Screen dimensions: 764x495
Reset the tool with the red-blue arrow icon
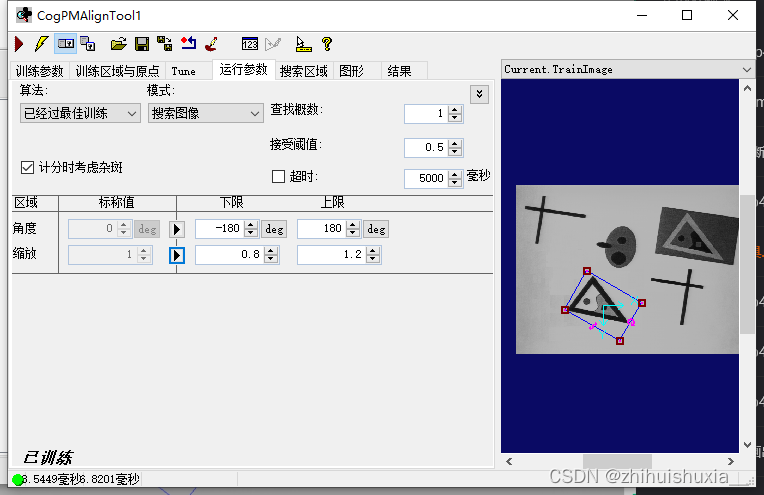(x=189, y=44)
